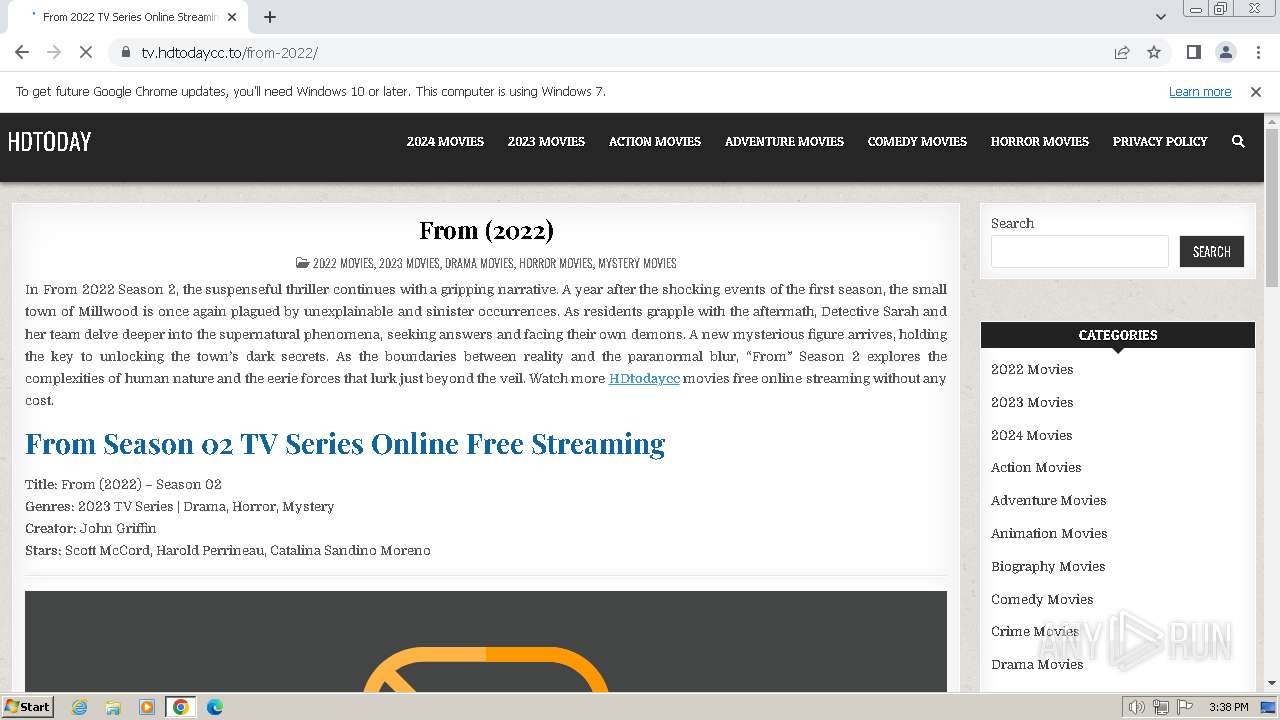
Task: Open the MYSTERY MOVIES category tag
Action: 637,263
